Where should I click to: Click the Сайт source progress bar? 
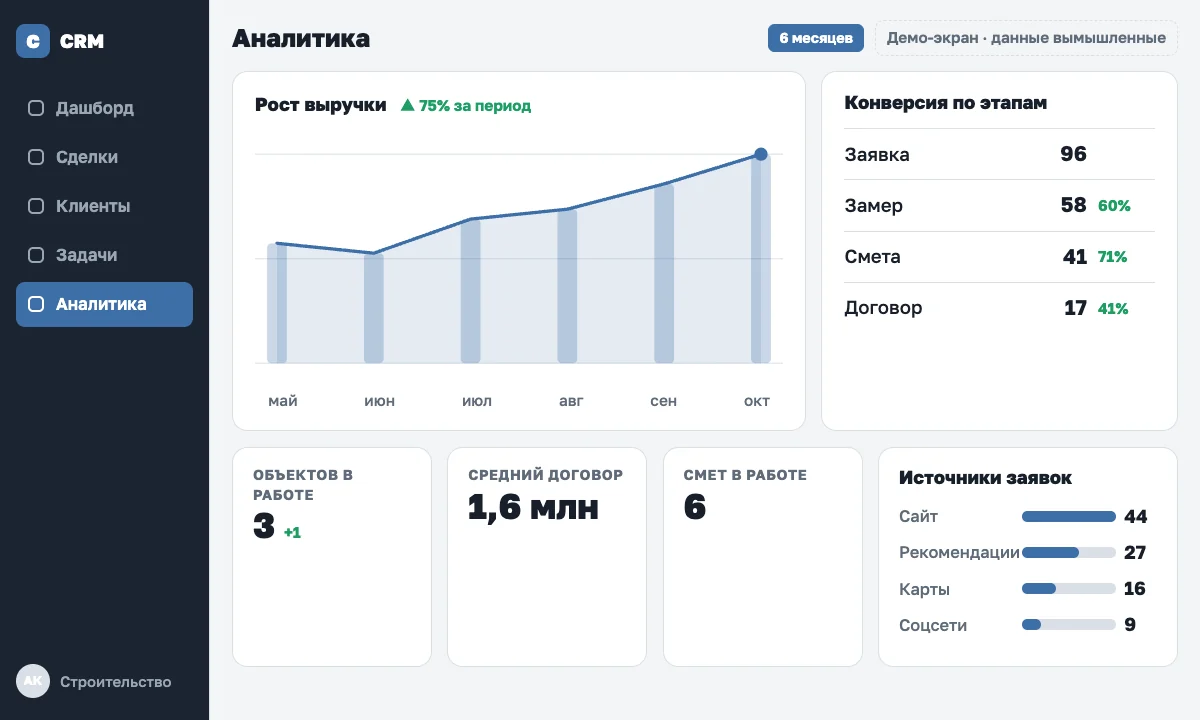(x=1069, y=517)
